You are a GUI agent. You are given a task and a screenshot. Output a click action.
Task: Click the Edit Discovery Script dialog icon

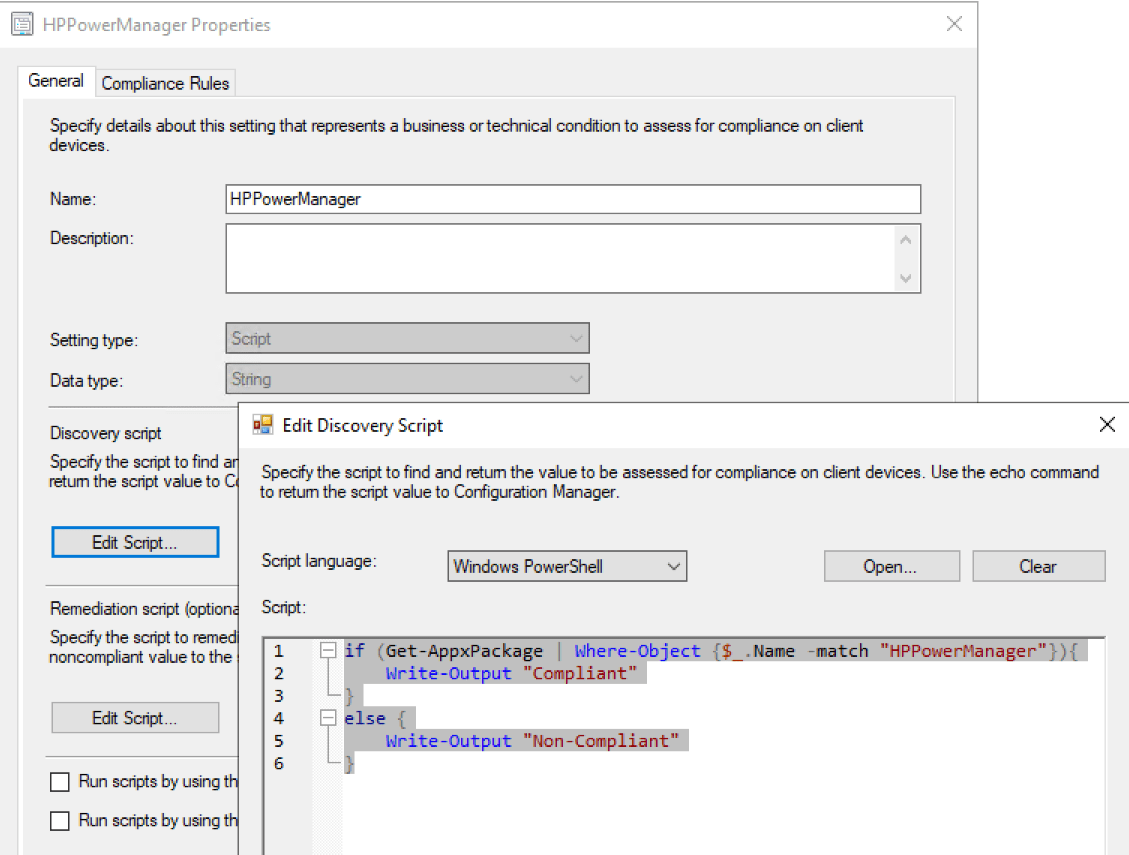[x=263, y=425]
